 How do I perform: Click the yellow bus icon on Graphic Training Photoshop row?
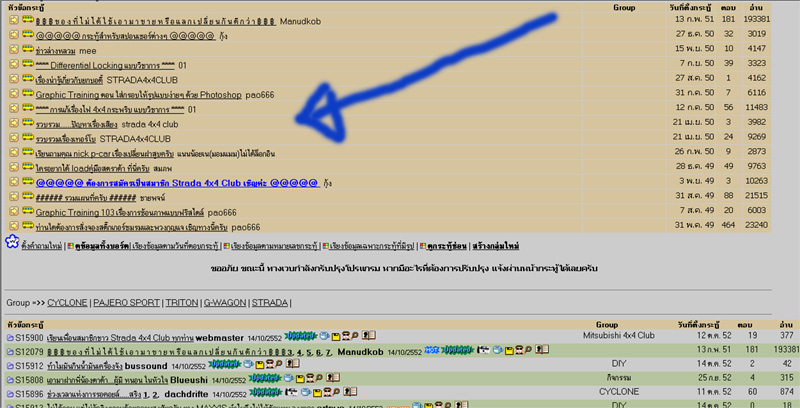coord(28,93)
